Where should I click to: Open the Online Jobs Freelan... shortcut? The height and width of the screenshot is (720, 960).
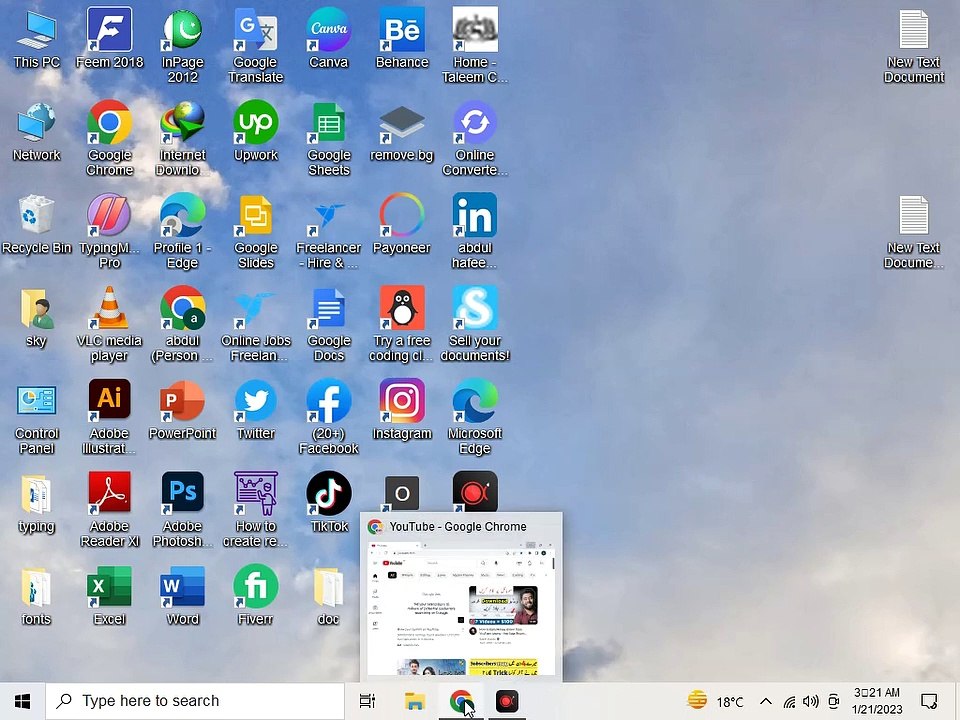[255, 326]
